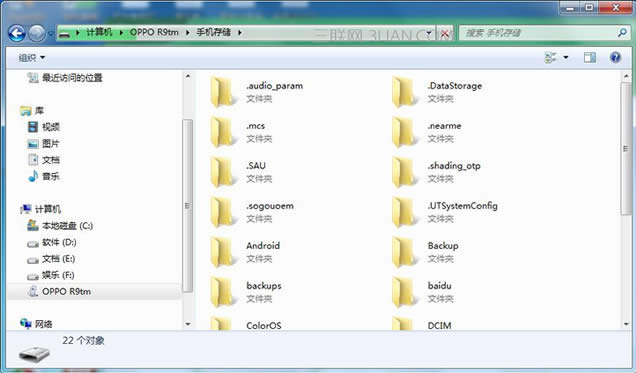Viewport: 636px width, 373px height.
Task: Click the 手机存储 breadcrumb segment
Action: (x=214, y=32)
